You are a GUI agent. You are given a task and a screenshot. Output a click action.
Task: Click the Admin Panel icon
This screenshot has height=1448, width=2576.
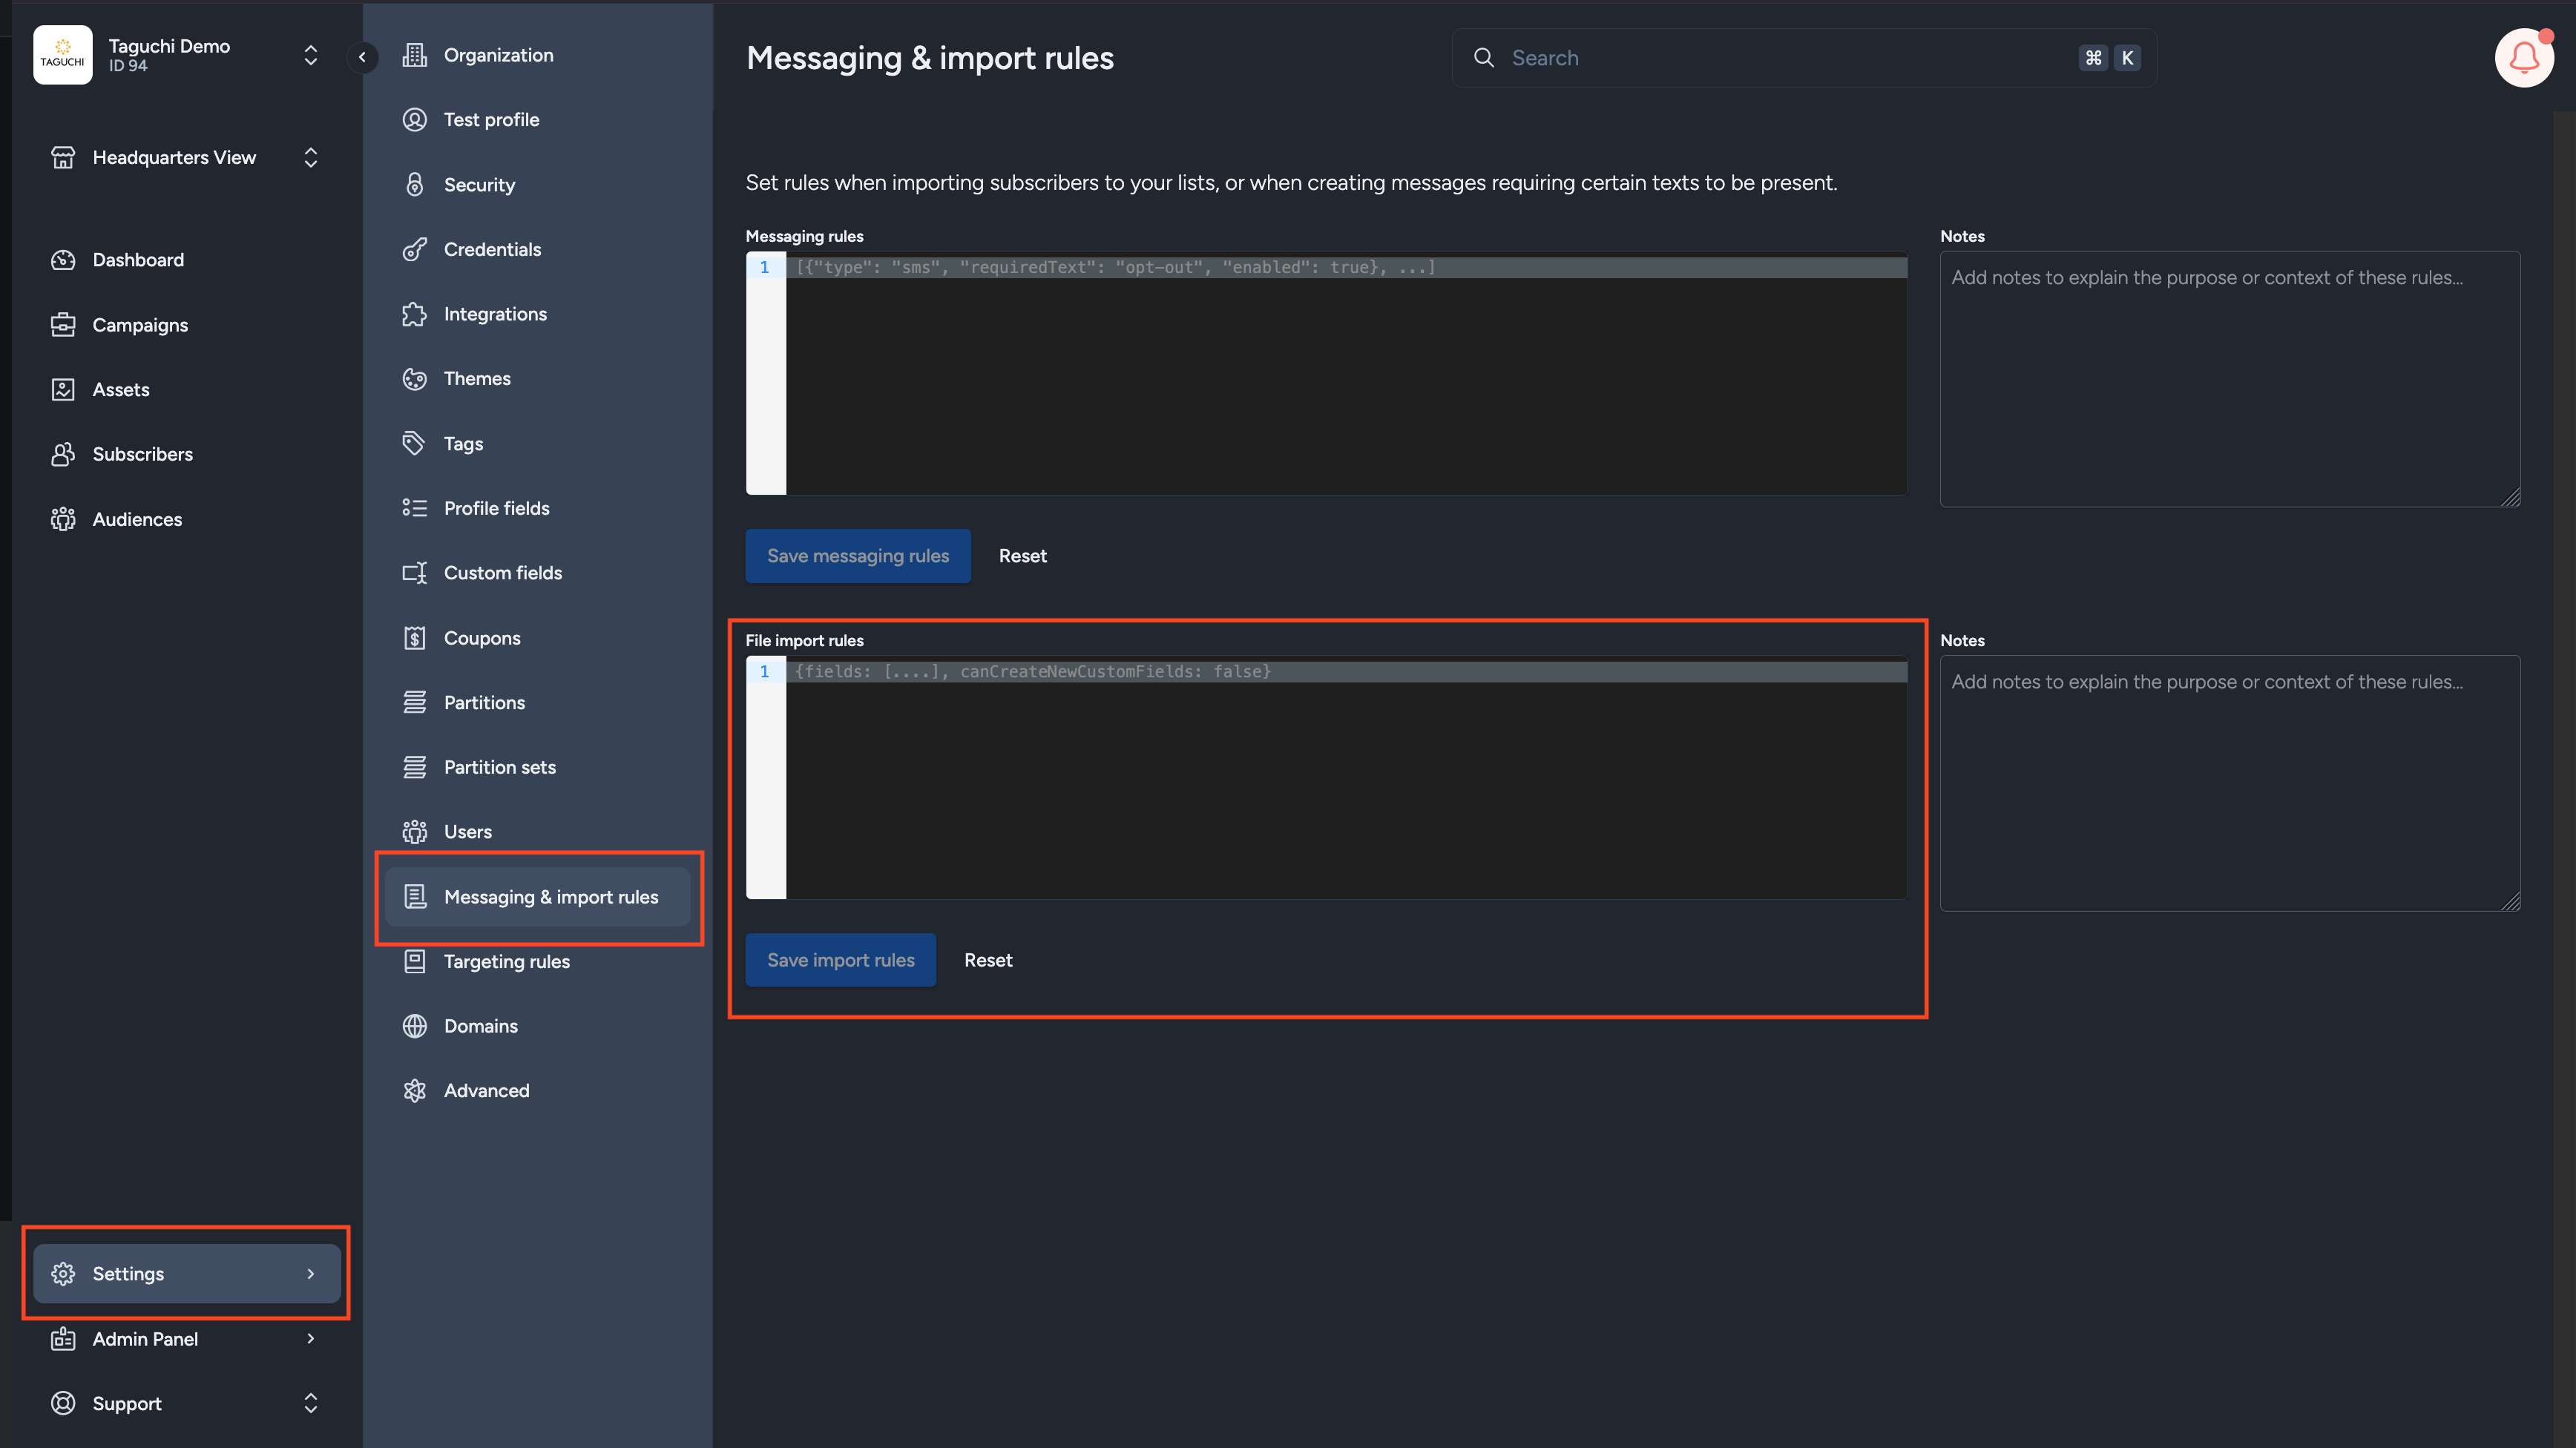[x=63, y=1338]
